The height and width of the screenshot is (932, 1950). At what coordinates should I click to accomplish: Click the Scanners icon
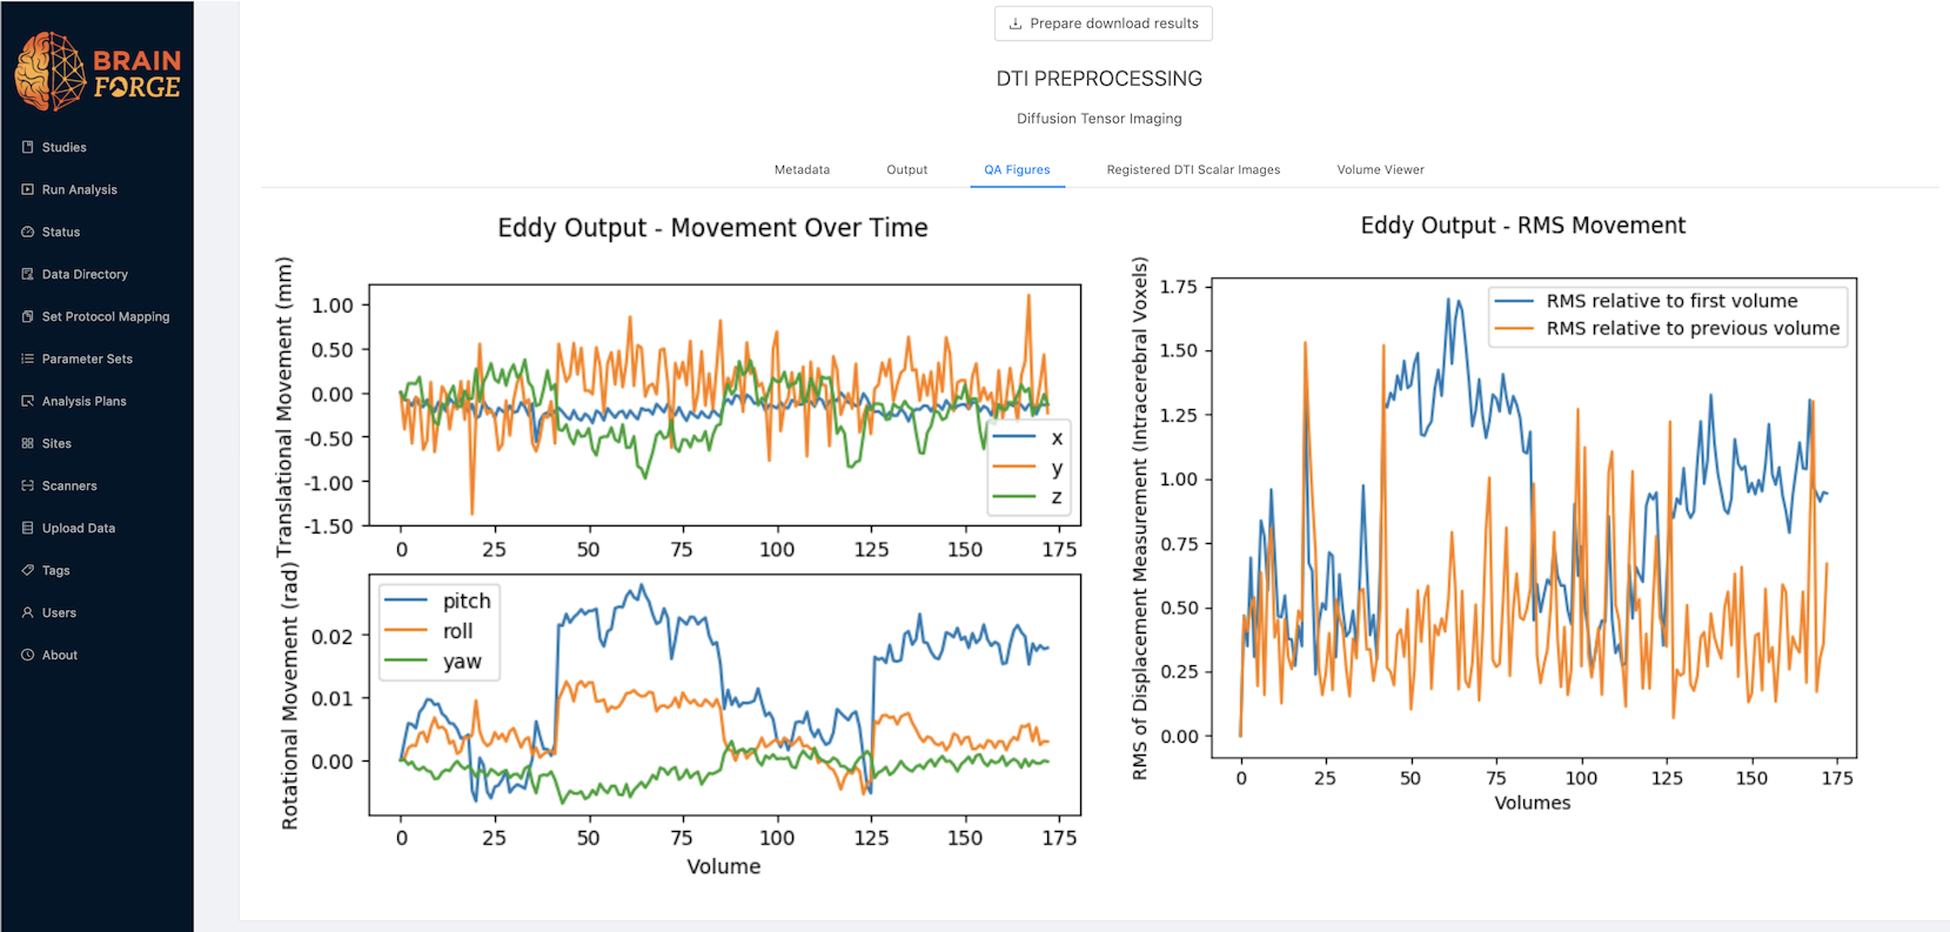click(x=28, y=485)
